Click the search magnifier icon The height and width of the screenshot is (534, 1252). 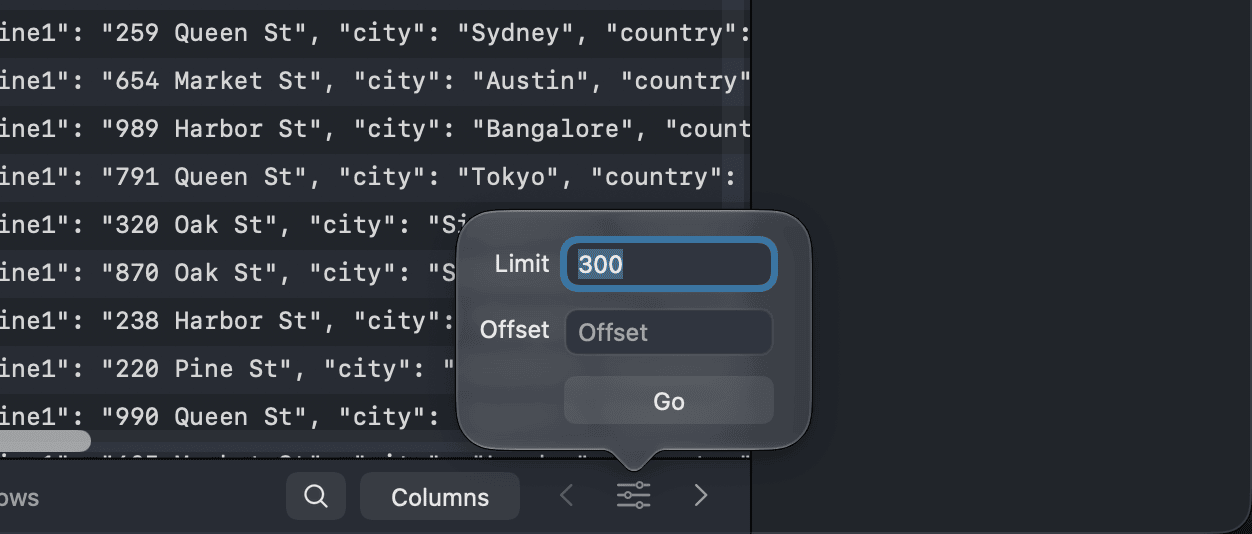tap(316, 496)
